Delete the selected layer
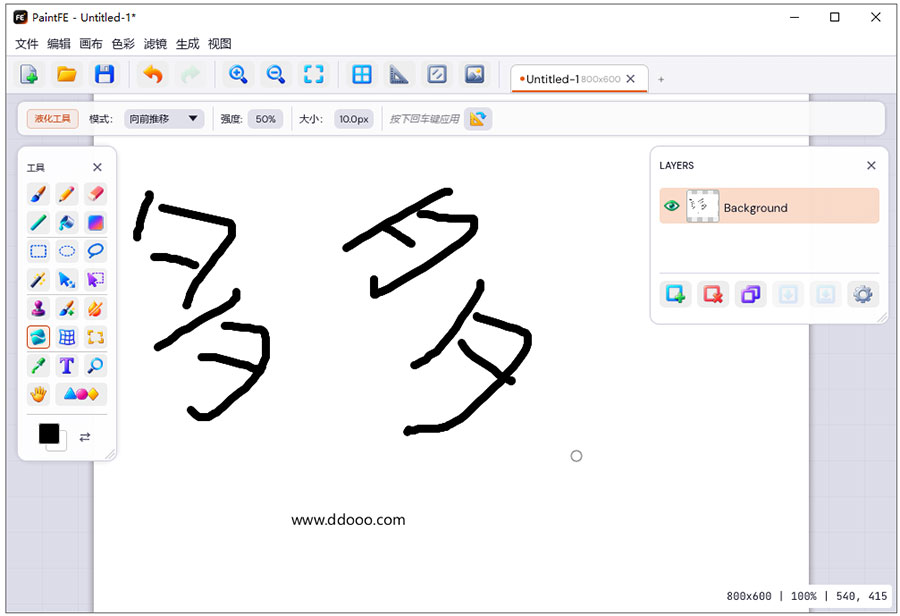The width and height of the screenshot is (900, 616). coord(713,295)
